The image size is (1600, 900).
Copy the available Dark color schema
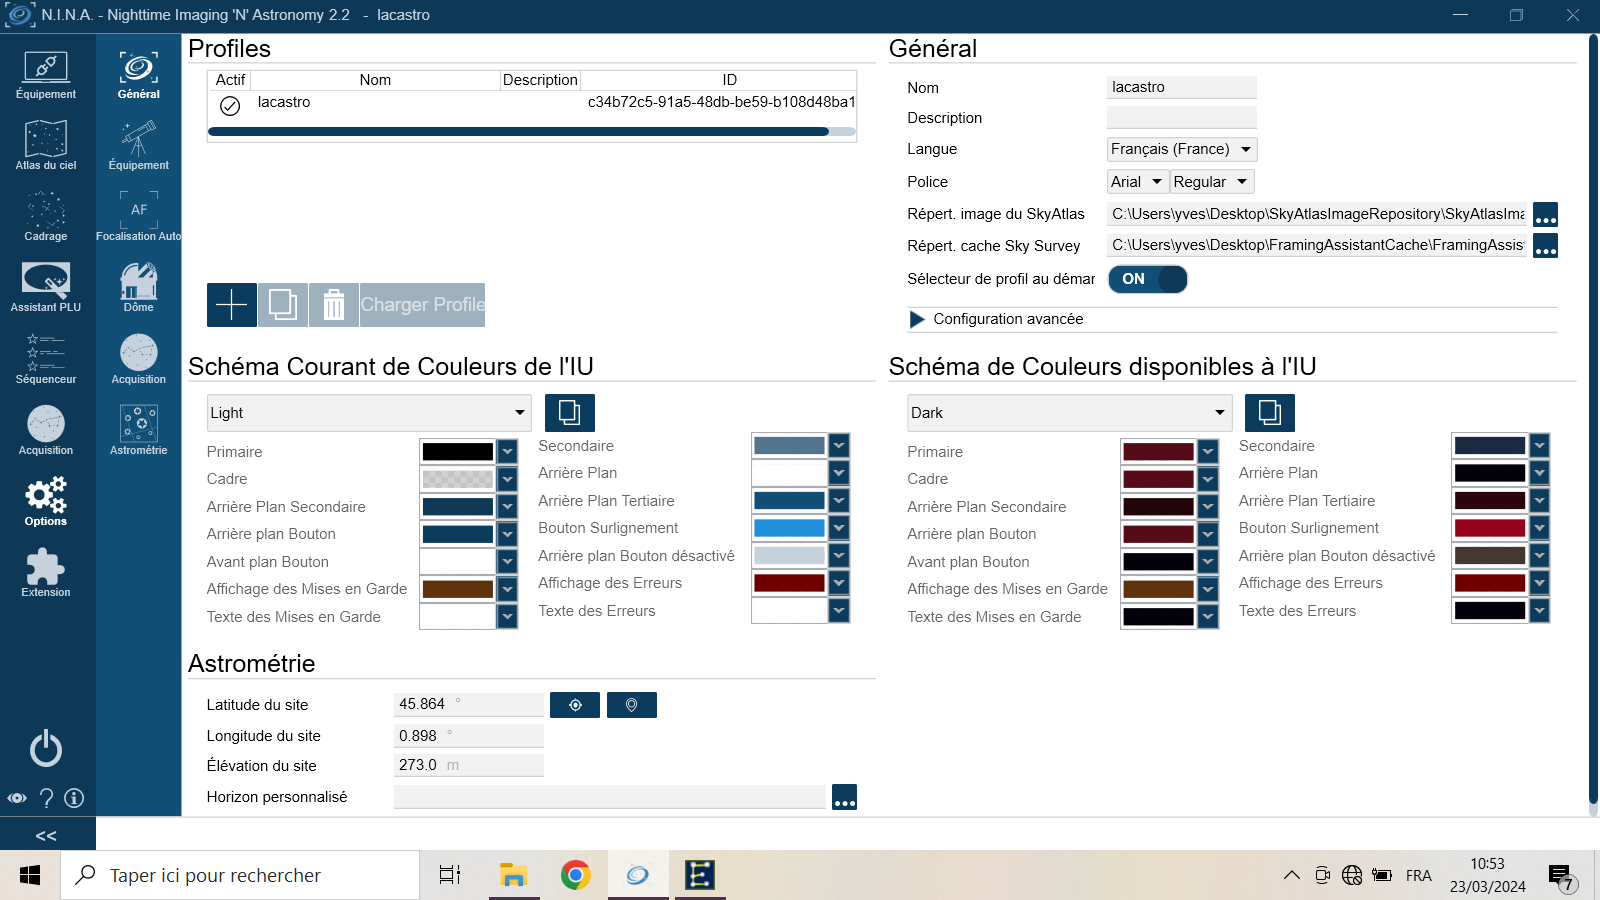1270,413
